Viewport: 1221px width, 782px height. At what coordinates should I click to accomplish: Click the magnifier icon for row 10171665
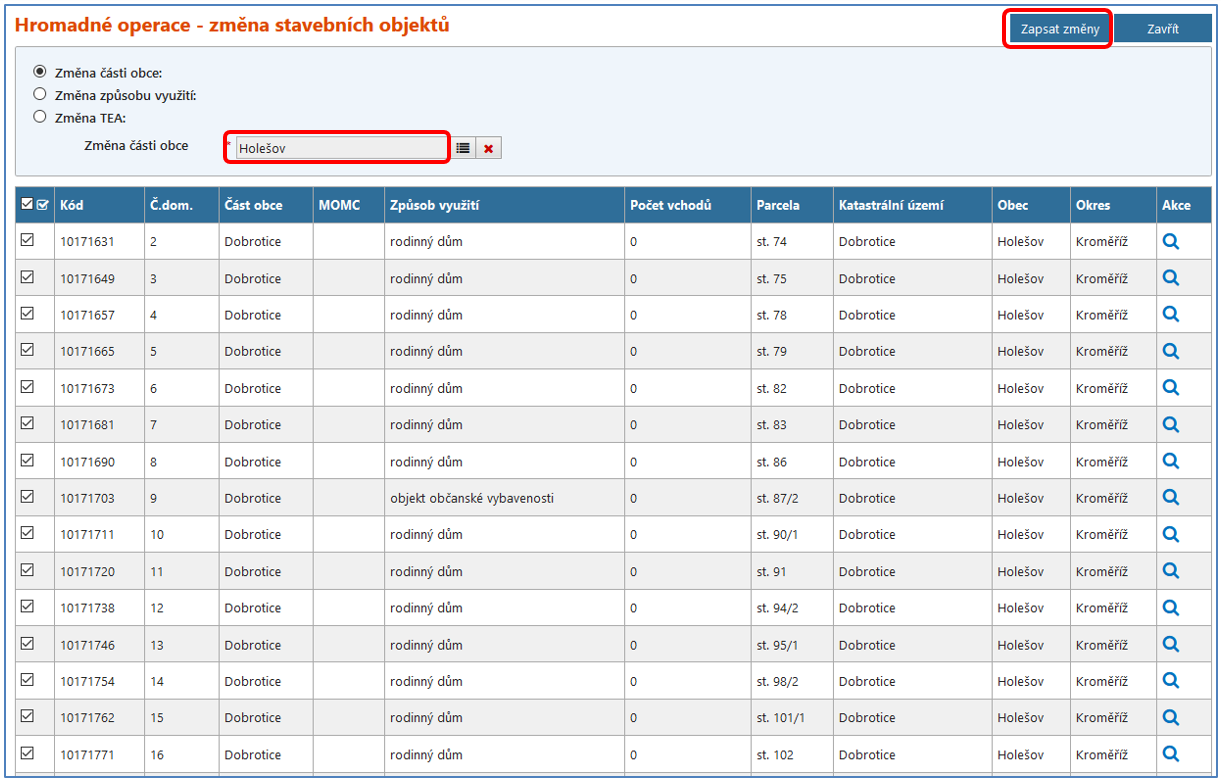[1170, 351]
